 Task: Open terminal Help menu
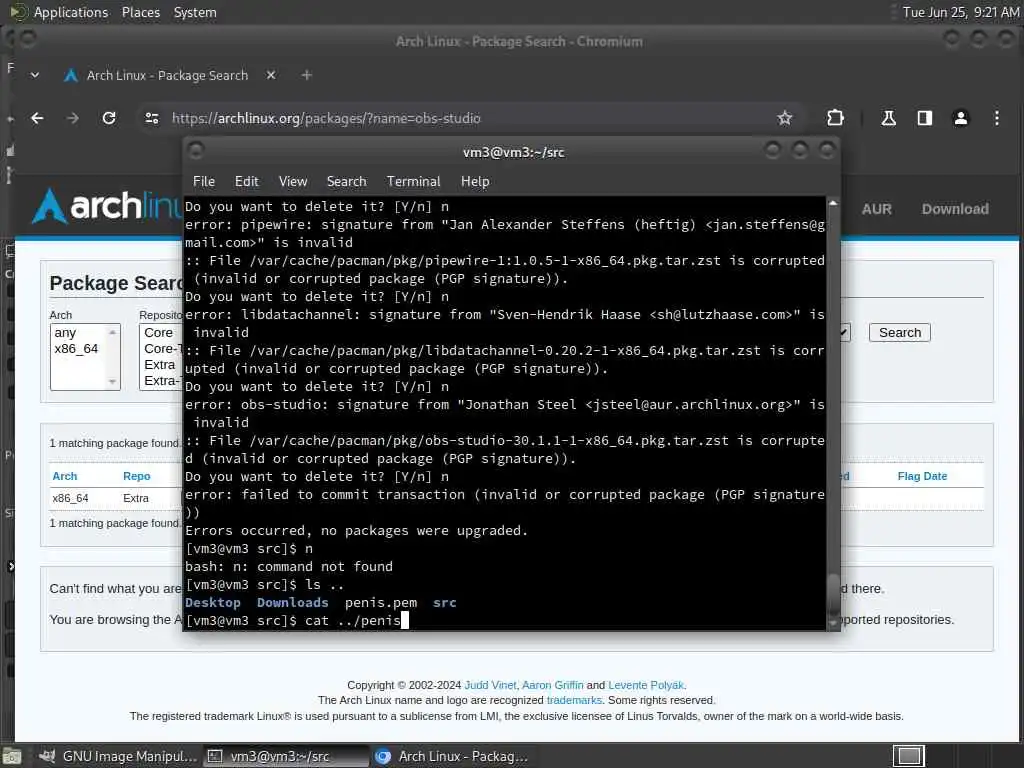[x=475, y=182]
